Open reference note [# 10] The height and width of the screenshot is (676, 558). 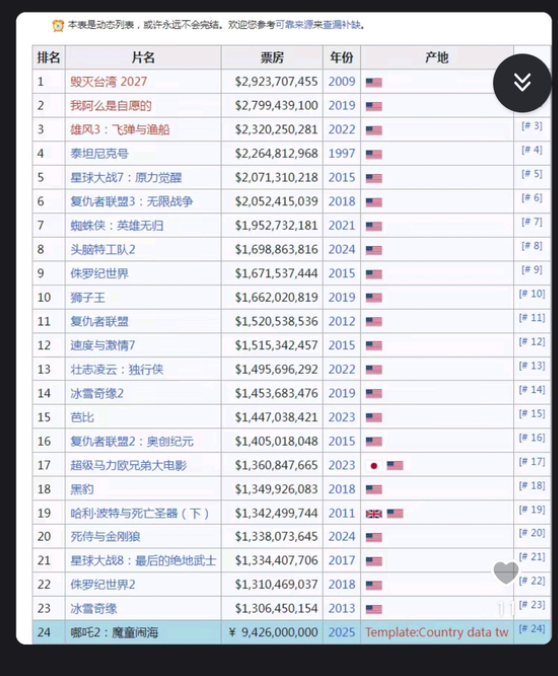532,294
